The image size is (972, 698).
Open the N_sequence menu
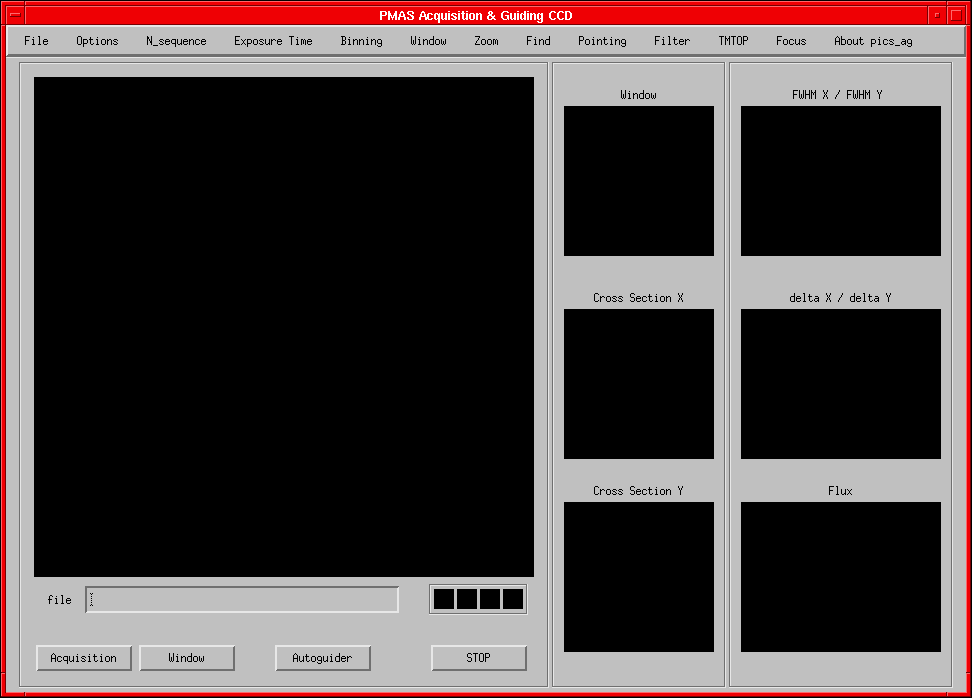point(176,41)
